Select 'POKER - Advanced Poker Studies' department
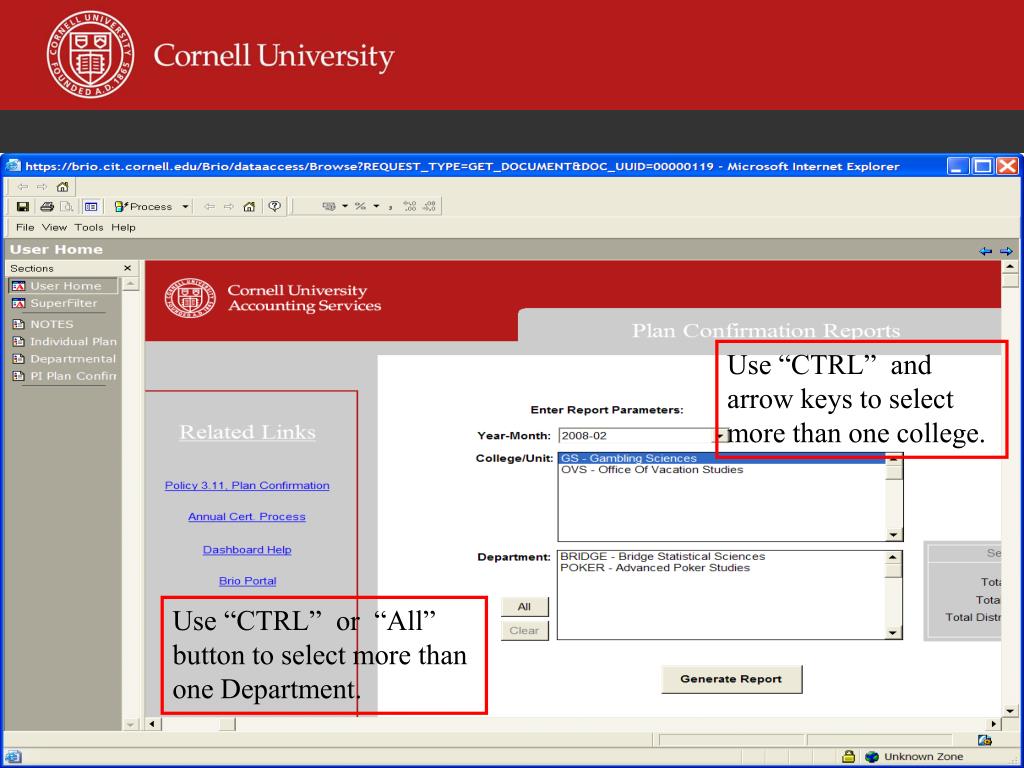 (x=720, y=568)
